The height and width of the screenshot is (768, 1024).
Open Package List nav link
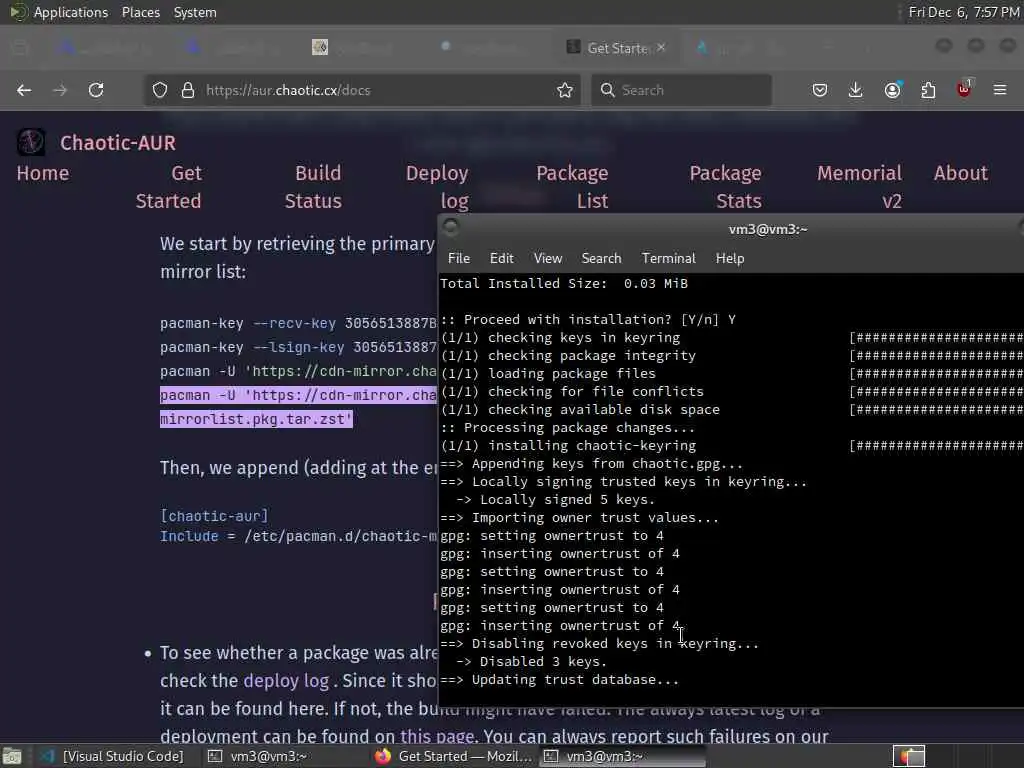click(573, 187)
